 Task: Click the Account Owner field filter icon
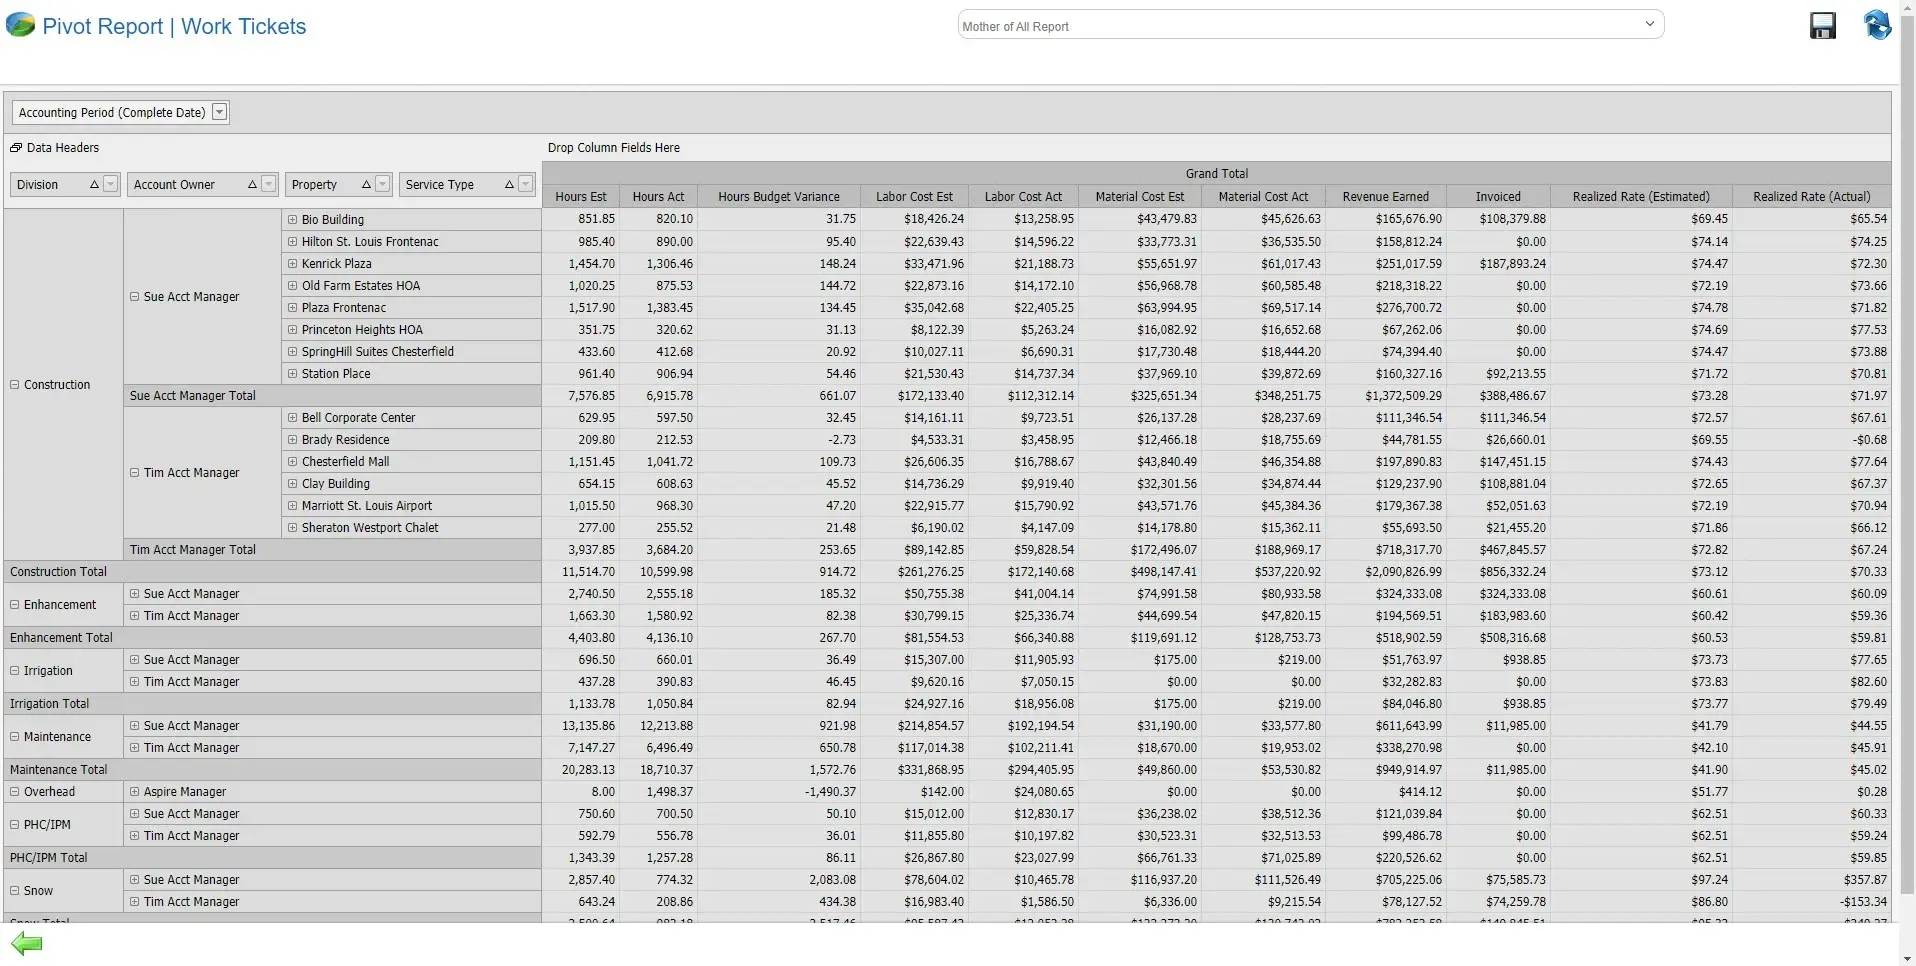[268, 184]
